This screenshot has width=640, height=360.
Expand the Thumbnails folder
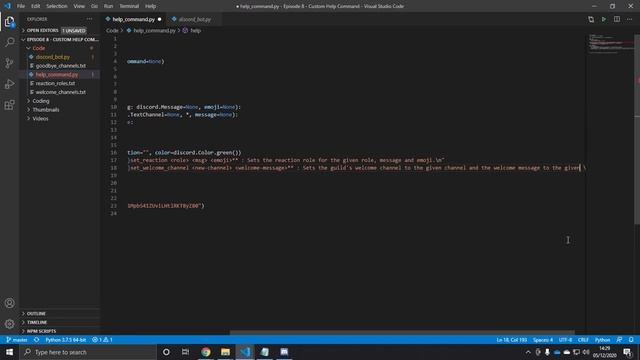click(60, 110)
